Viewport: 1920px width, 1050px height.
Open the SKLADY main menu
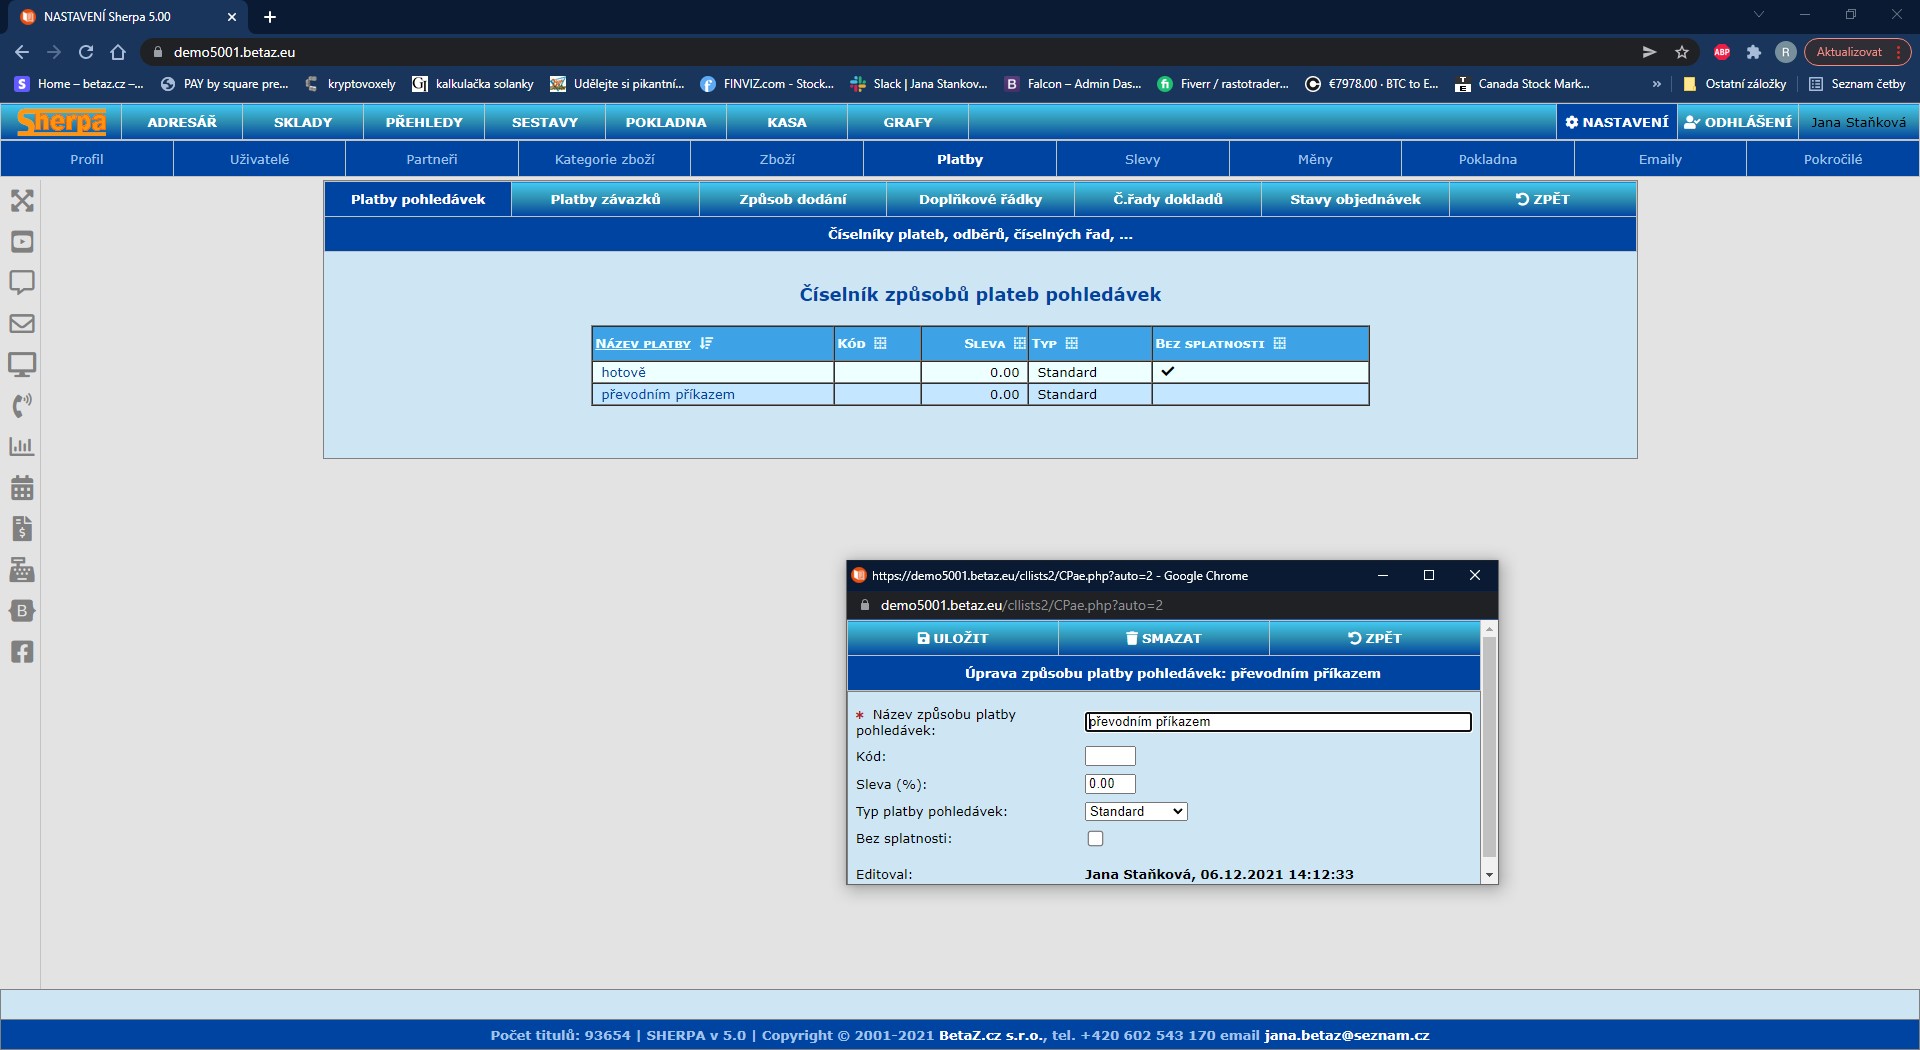coord(303,122)
